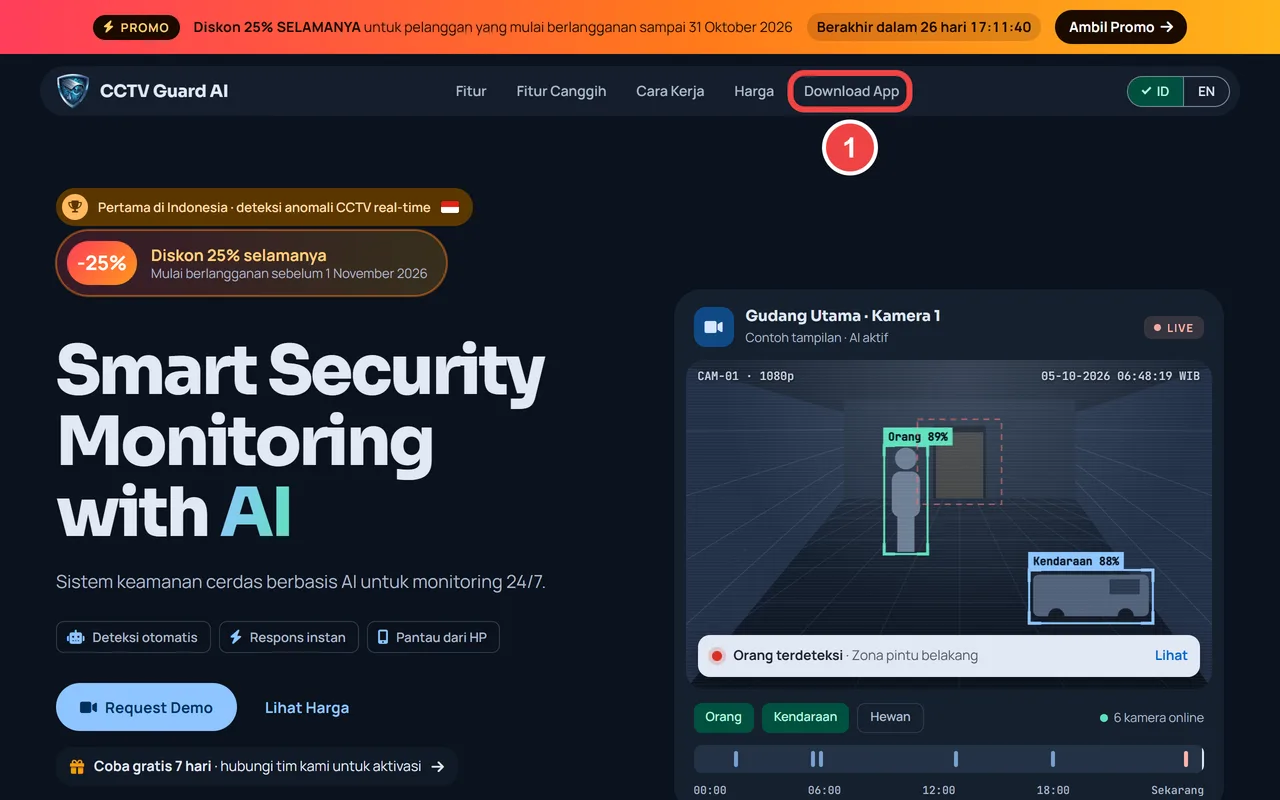Open the Fitur Canggih menu item

561,91
